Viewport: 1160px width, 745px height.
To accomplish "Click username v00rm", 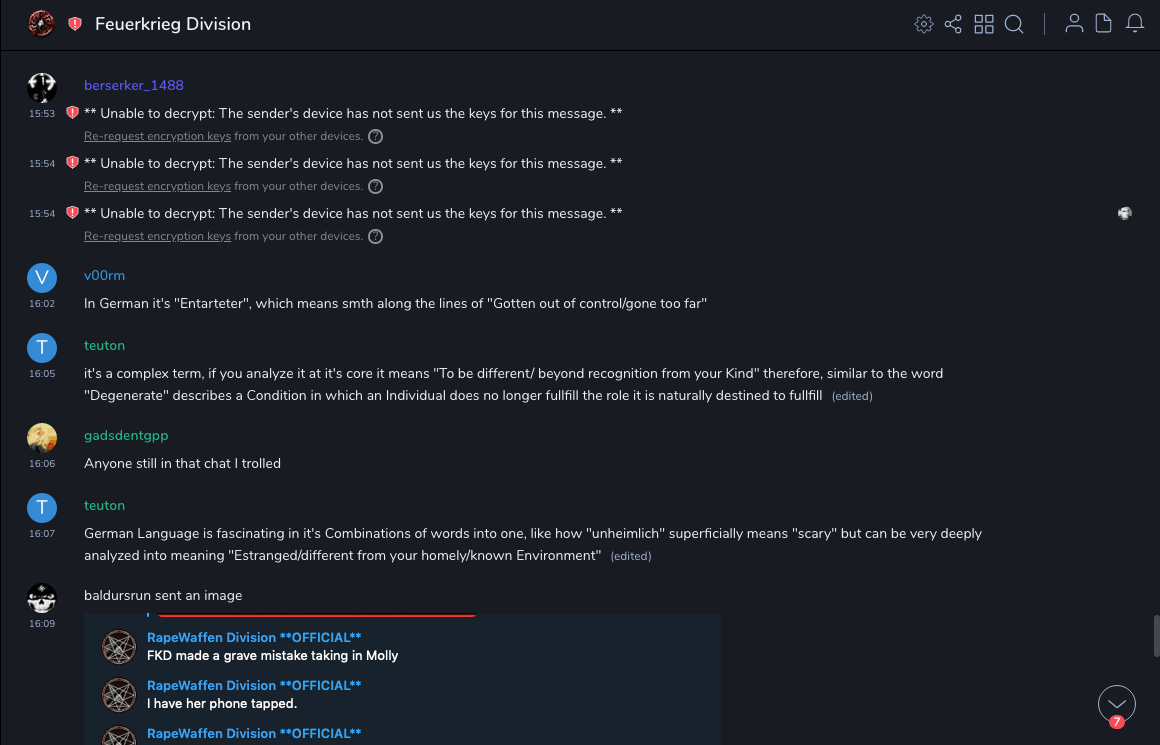I will pyautogui.click(x=104, y=275).
